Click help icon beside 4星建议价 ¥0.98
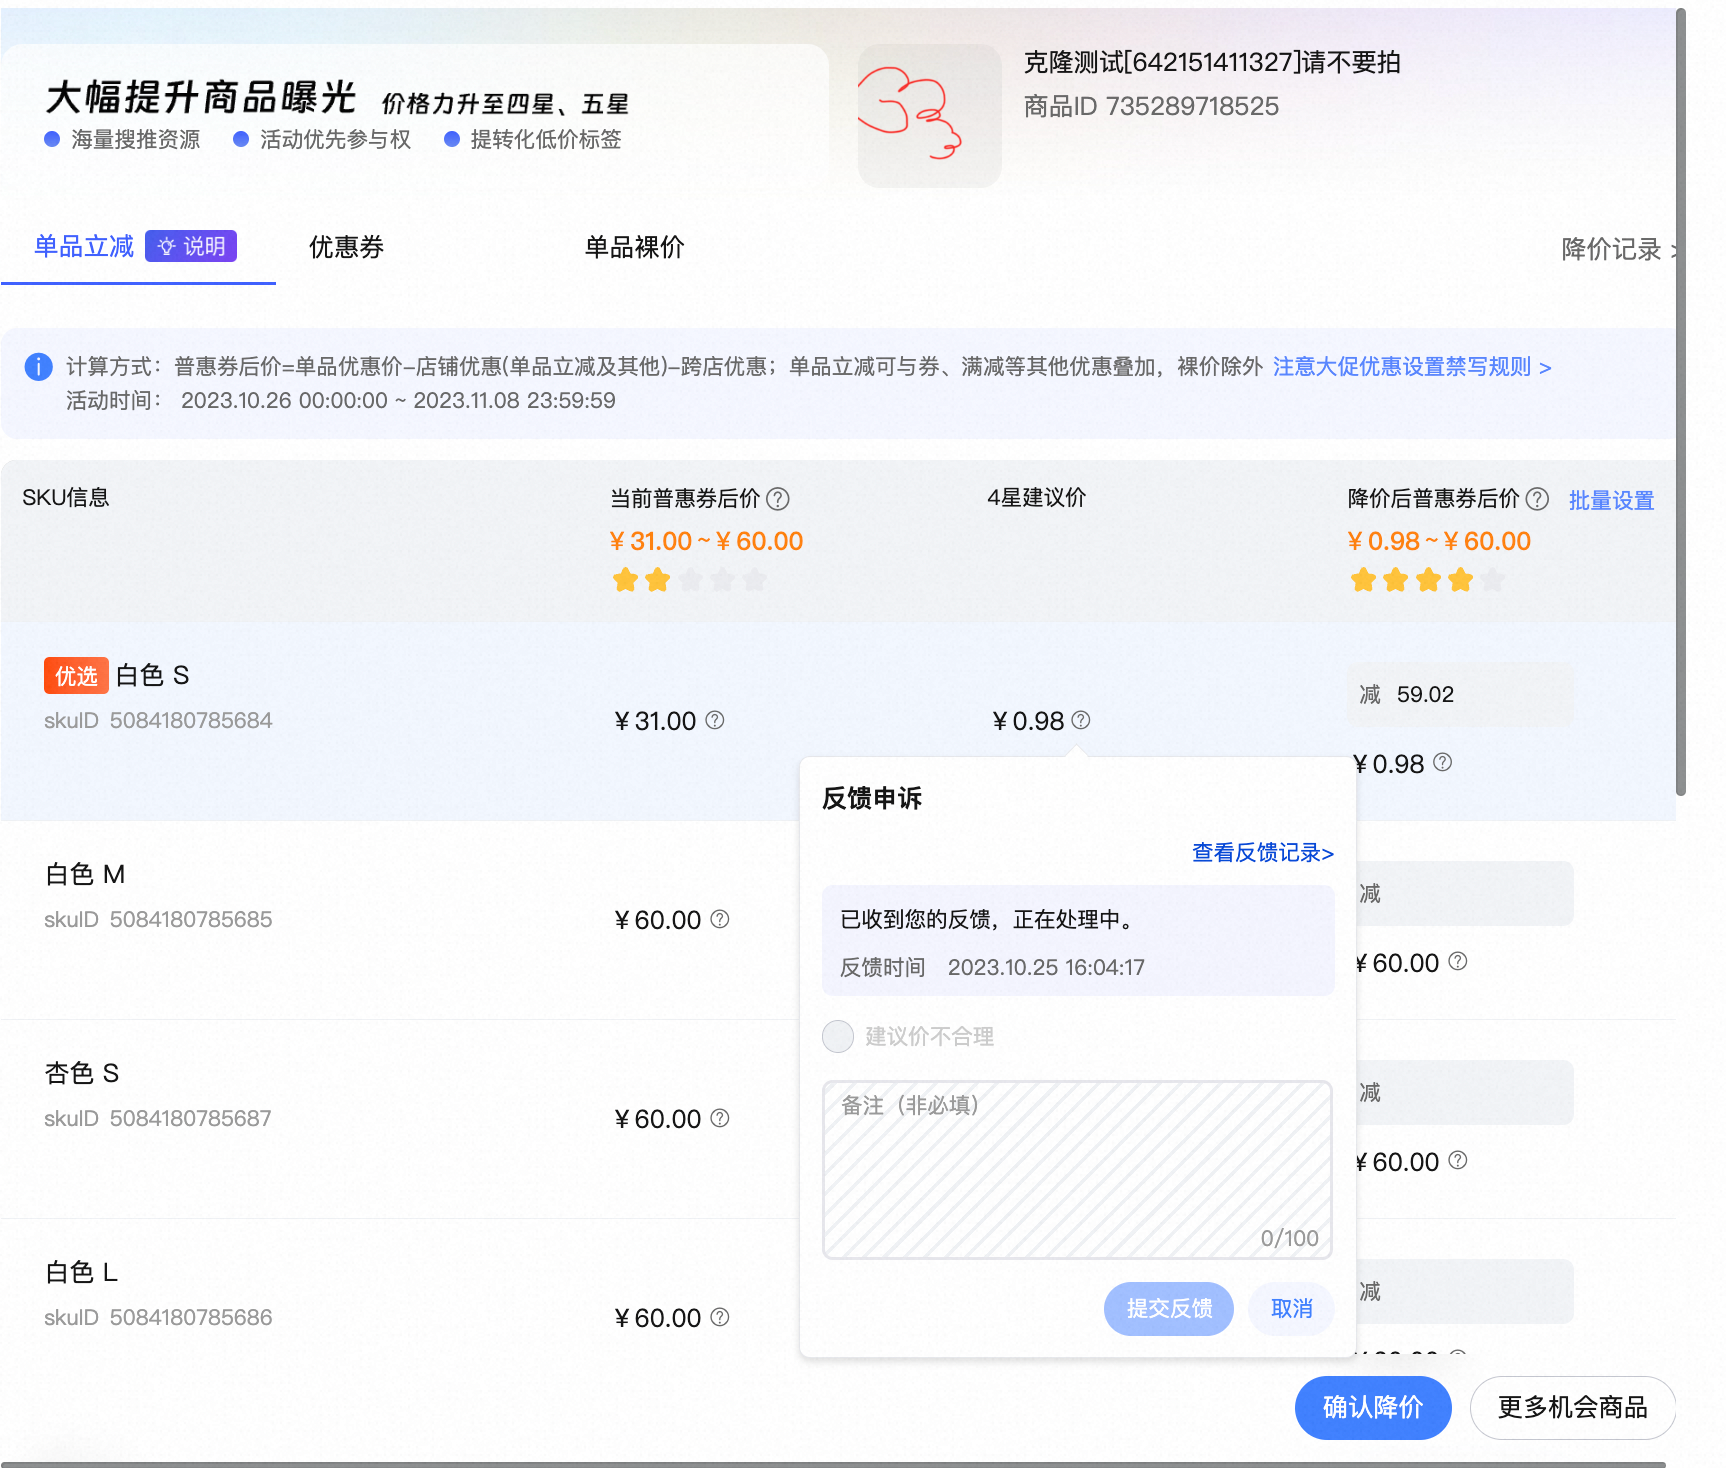1726x1468 pixels. [x=1081, y=720]
